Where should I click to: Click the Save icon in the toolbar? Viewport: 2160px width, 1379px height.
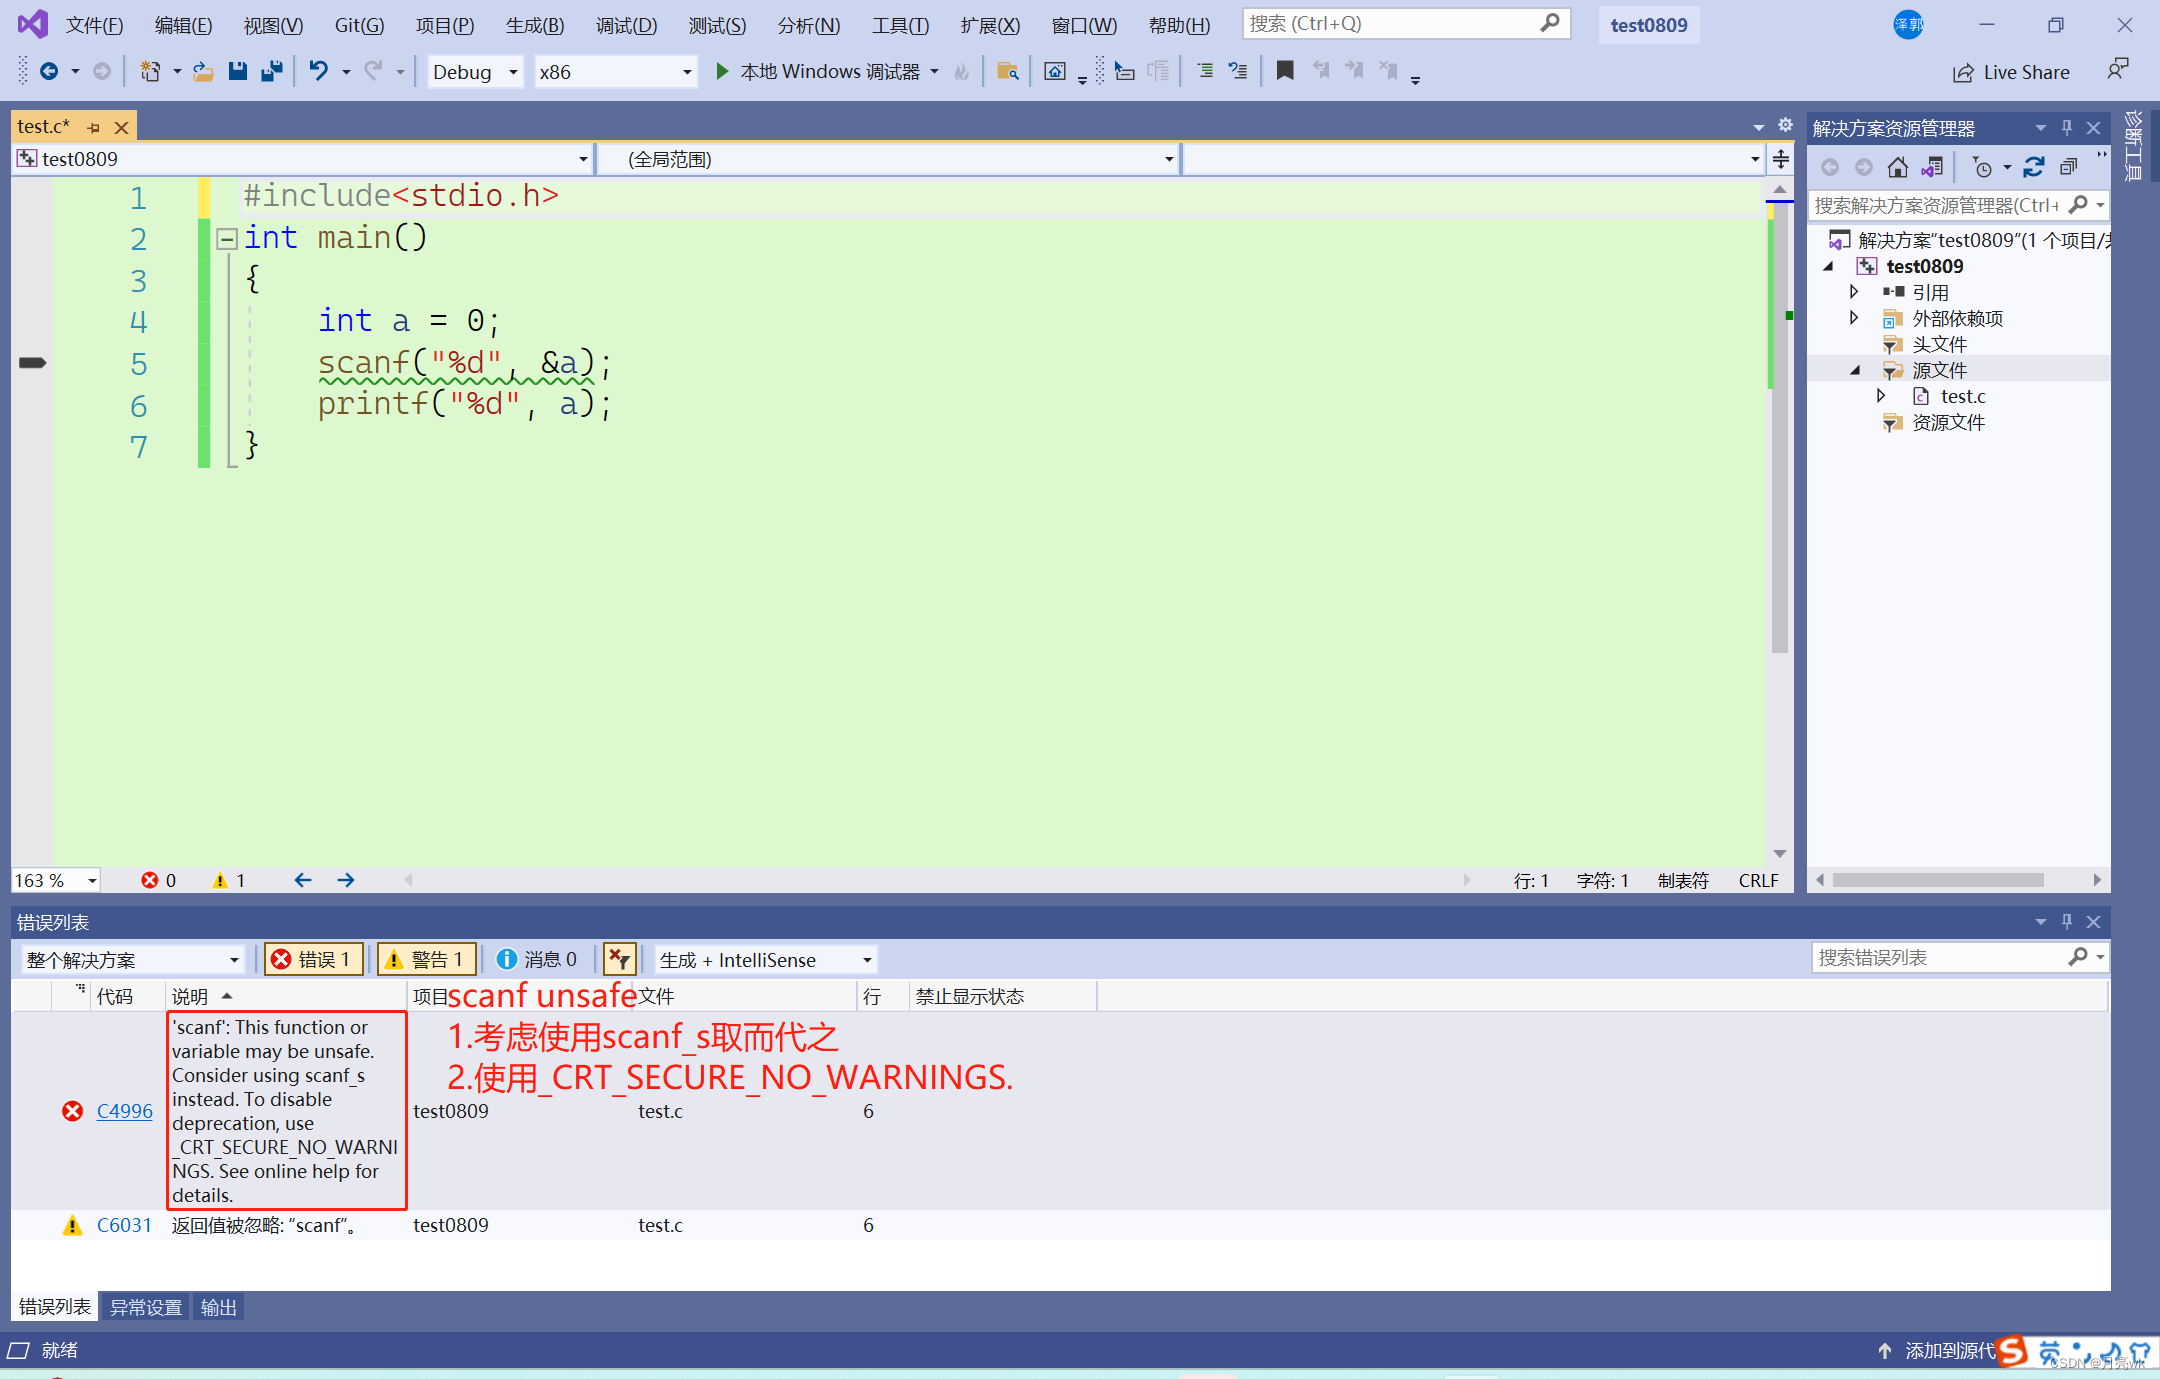point(238,71)
